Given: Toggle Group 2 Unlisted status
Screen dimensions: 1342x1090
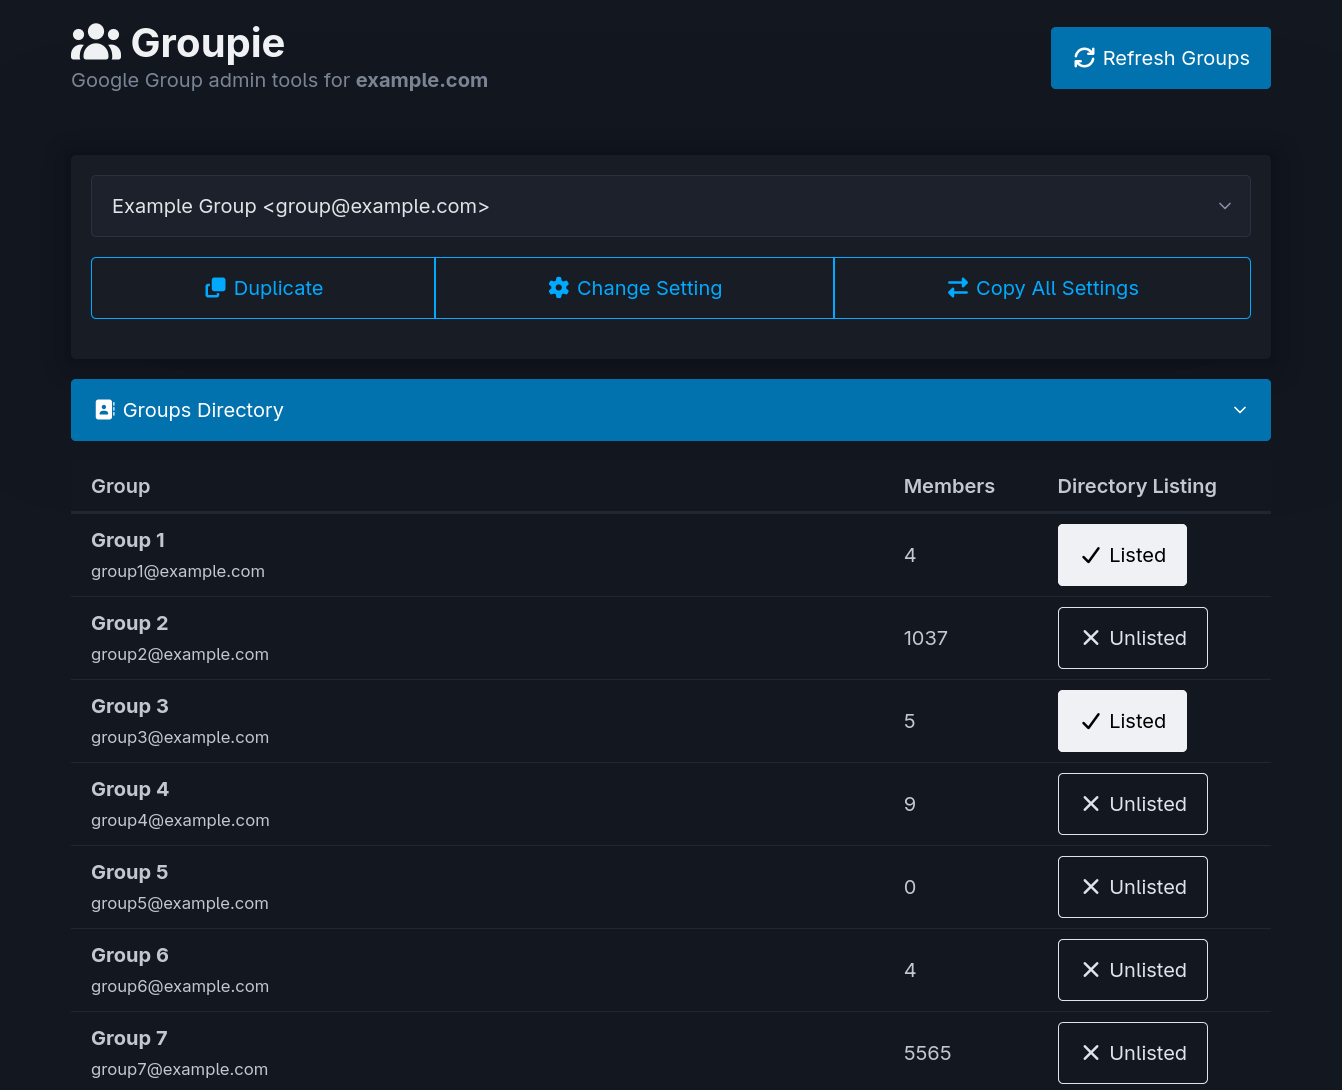Looking at the screenshot, I should tap(1133, 638).
